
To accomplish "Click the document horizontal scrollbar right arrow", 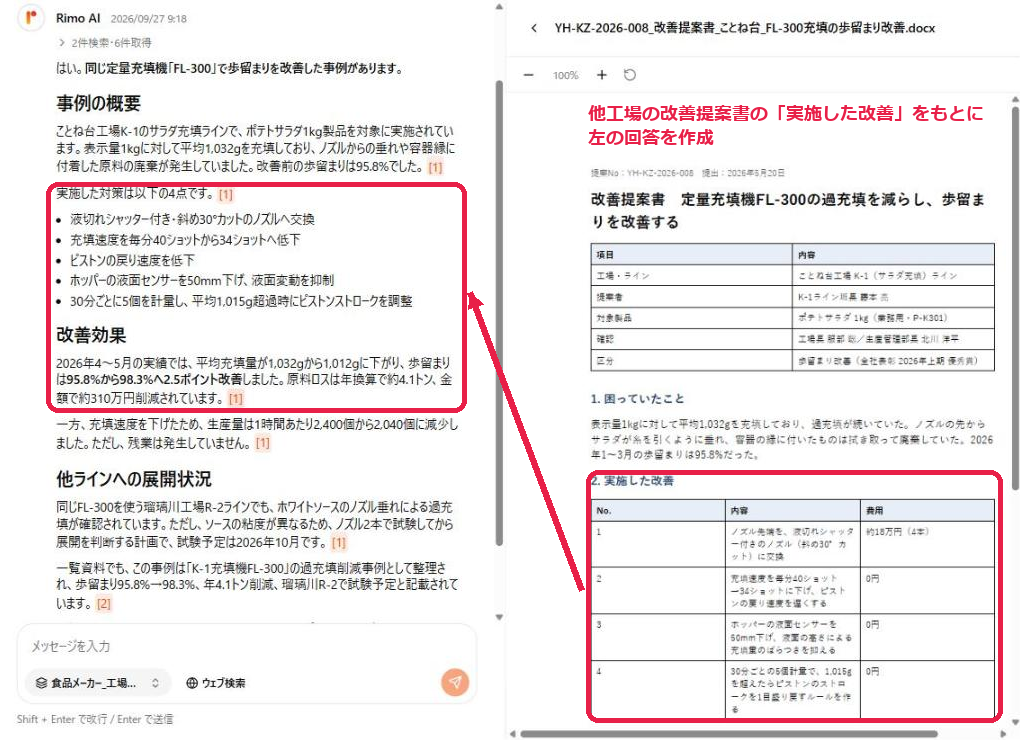I will 1005,734.
